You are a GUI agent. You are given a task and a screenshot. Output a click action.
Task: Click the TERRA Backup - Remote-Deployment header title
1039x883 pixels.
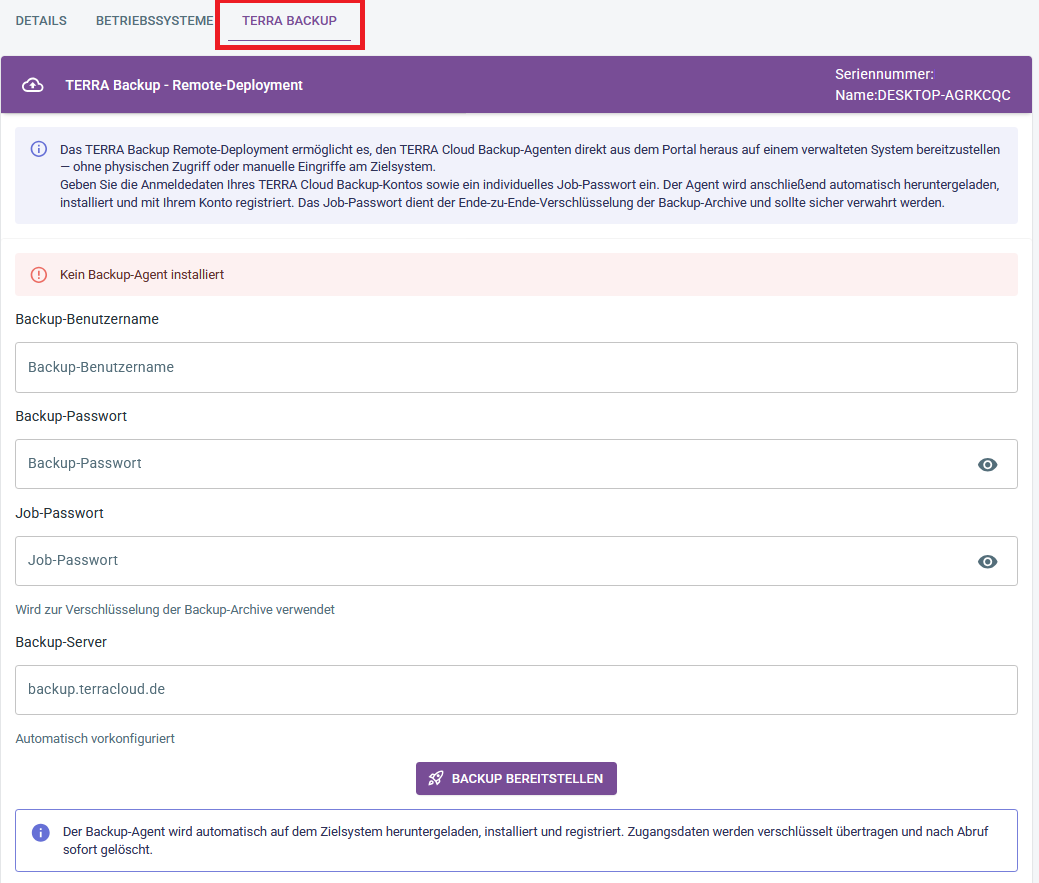pyautogui.click(x=184, y=85)
